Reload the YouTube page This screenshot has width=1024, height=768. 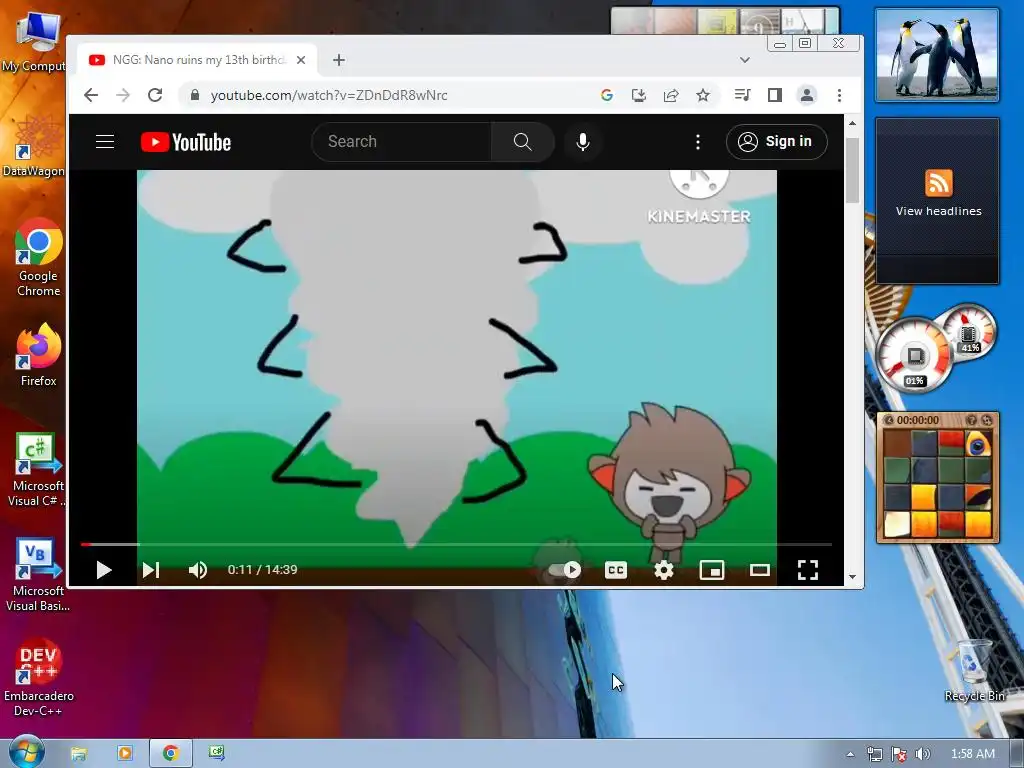coord(155,95)
